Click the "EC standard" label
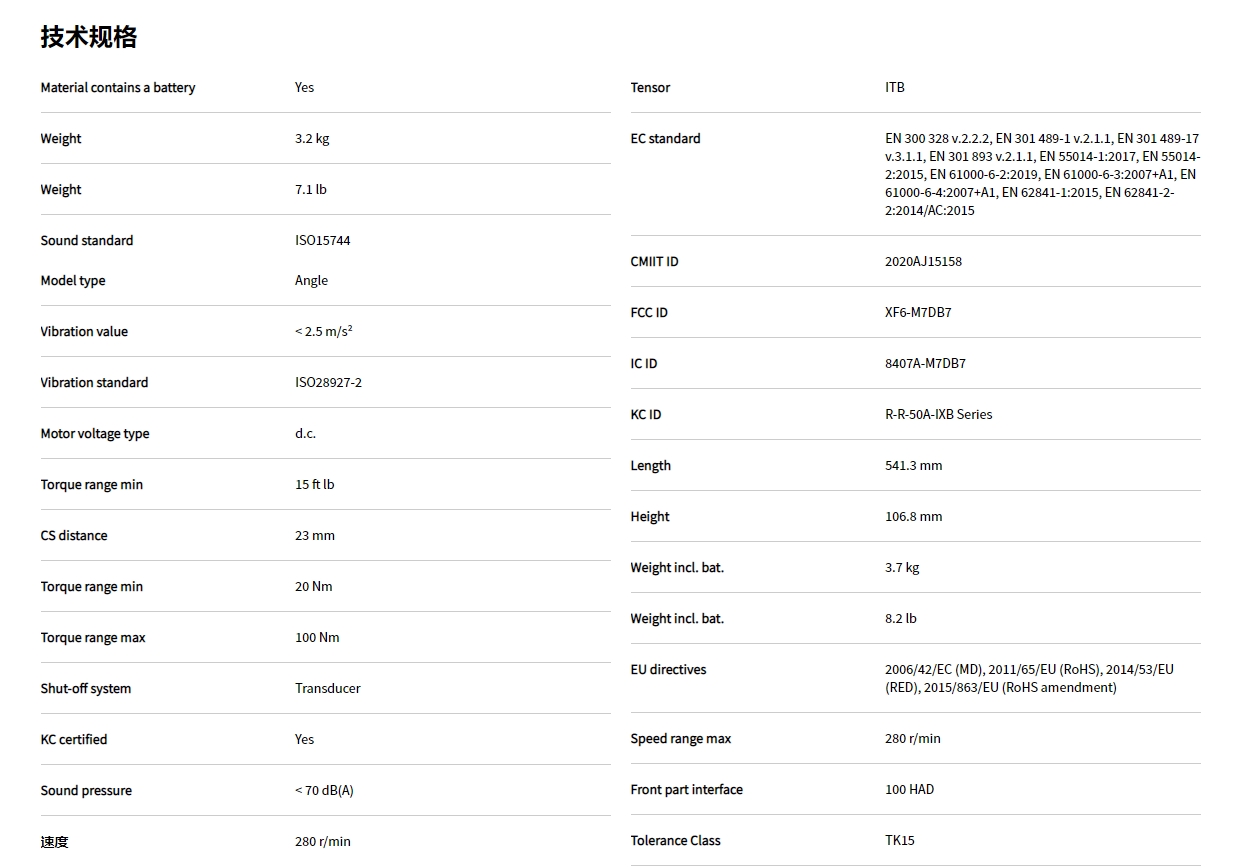The width and height of the screenshot is (1241, 867). (665, 139)
